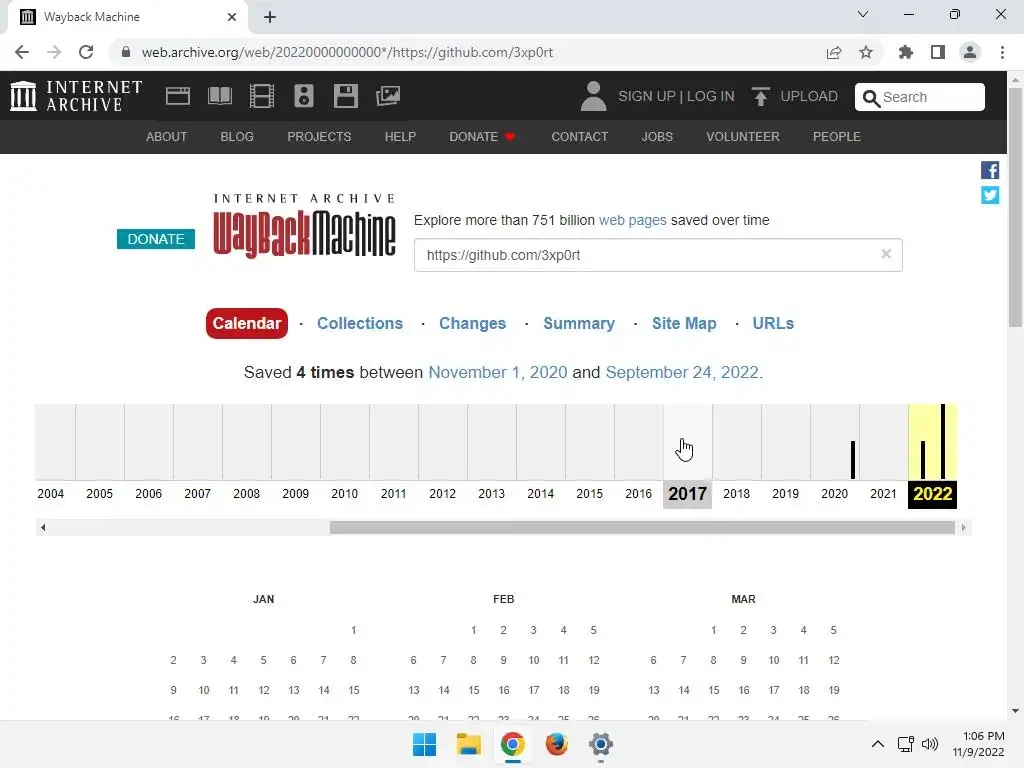Open the CONTACT menu item
1024x768 pixels.
(579, 136)
